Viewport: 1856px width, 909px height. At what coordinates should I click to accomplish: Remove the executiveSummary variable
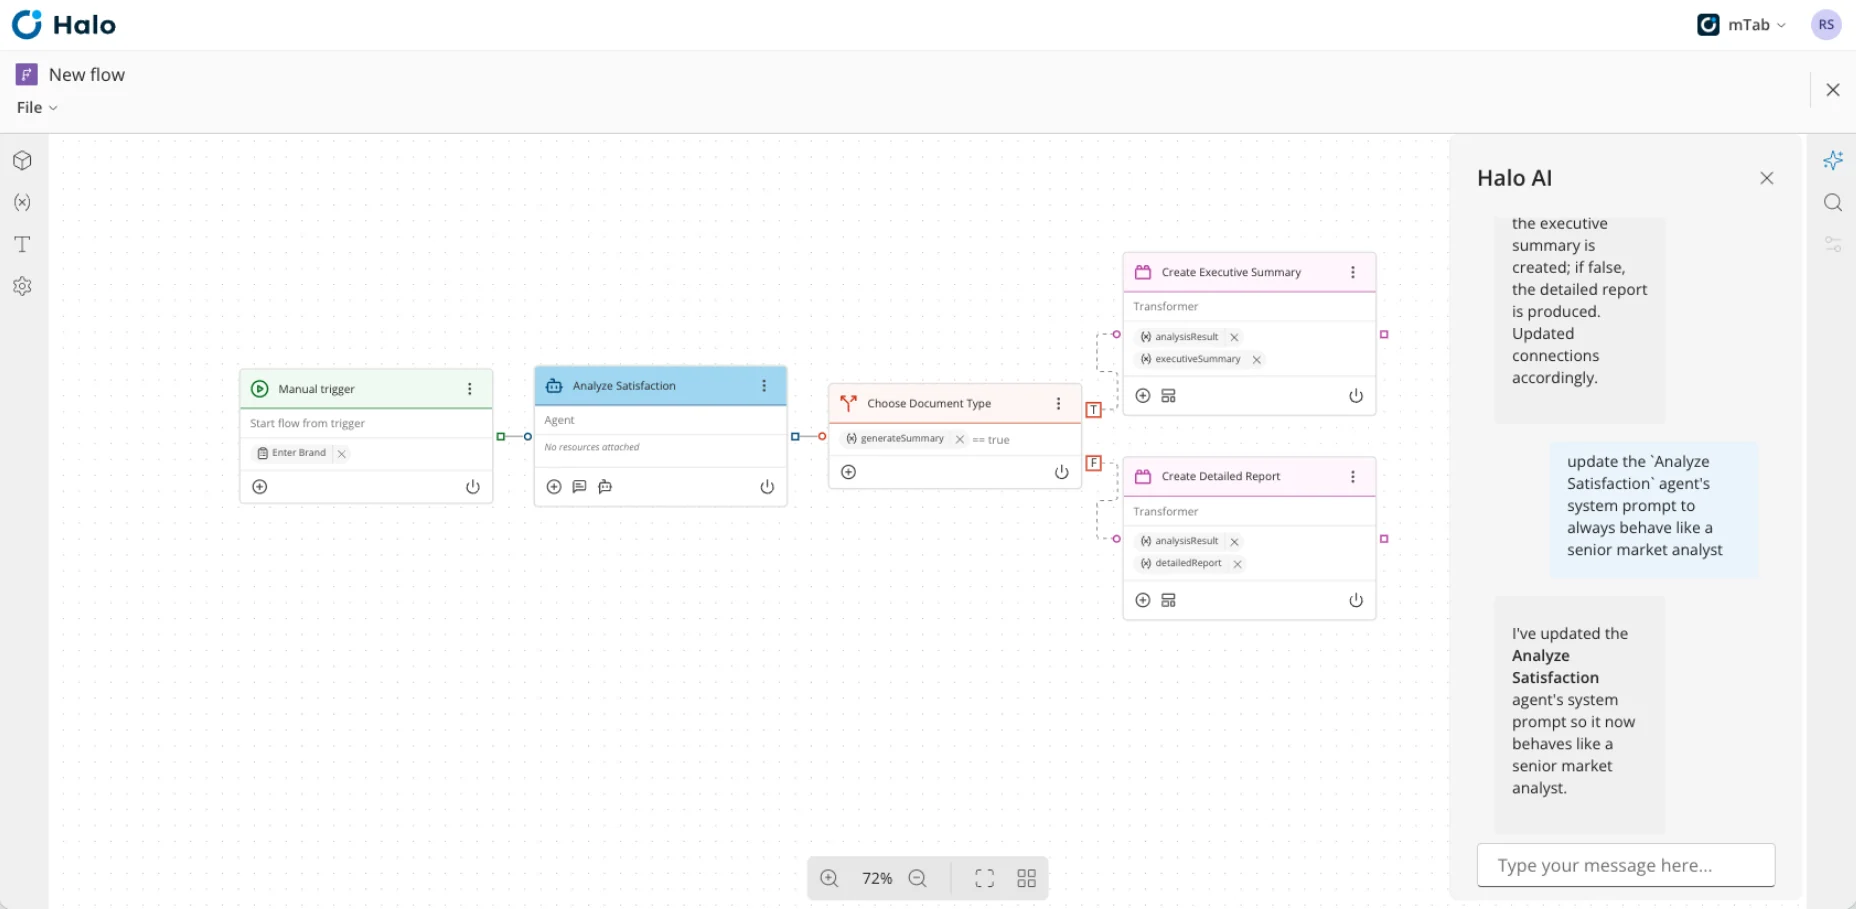click(1257, 360)
